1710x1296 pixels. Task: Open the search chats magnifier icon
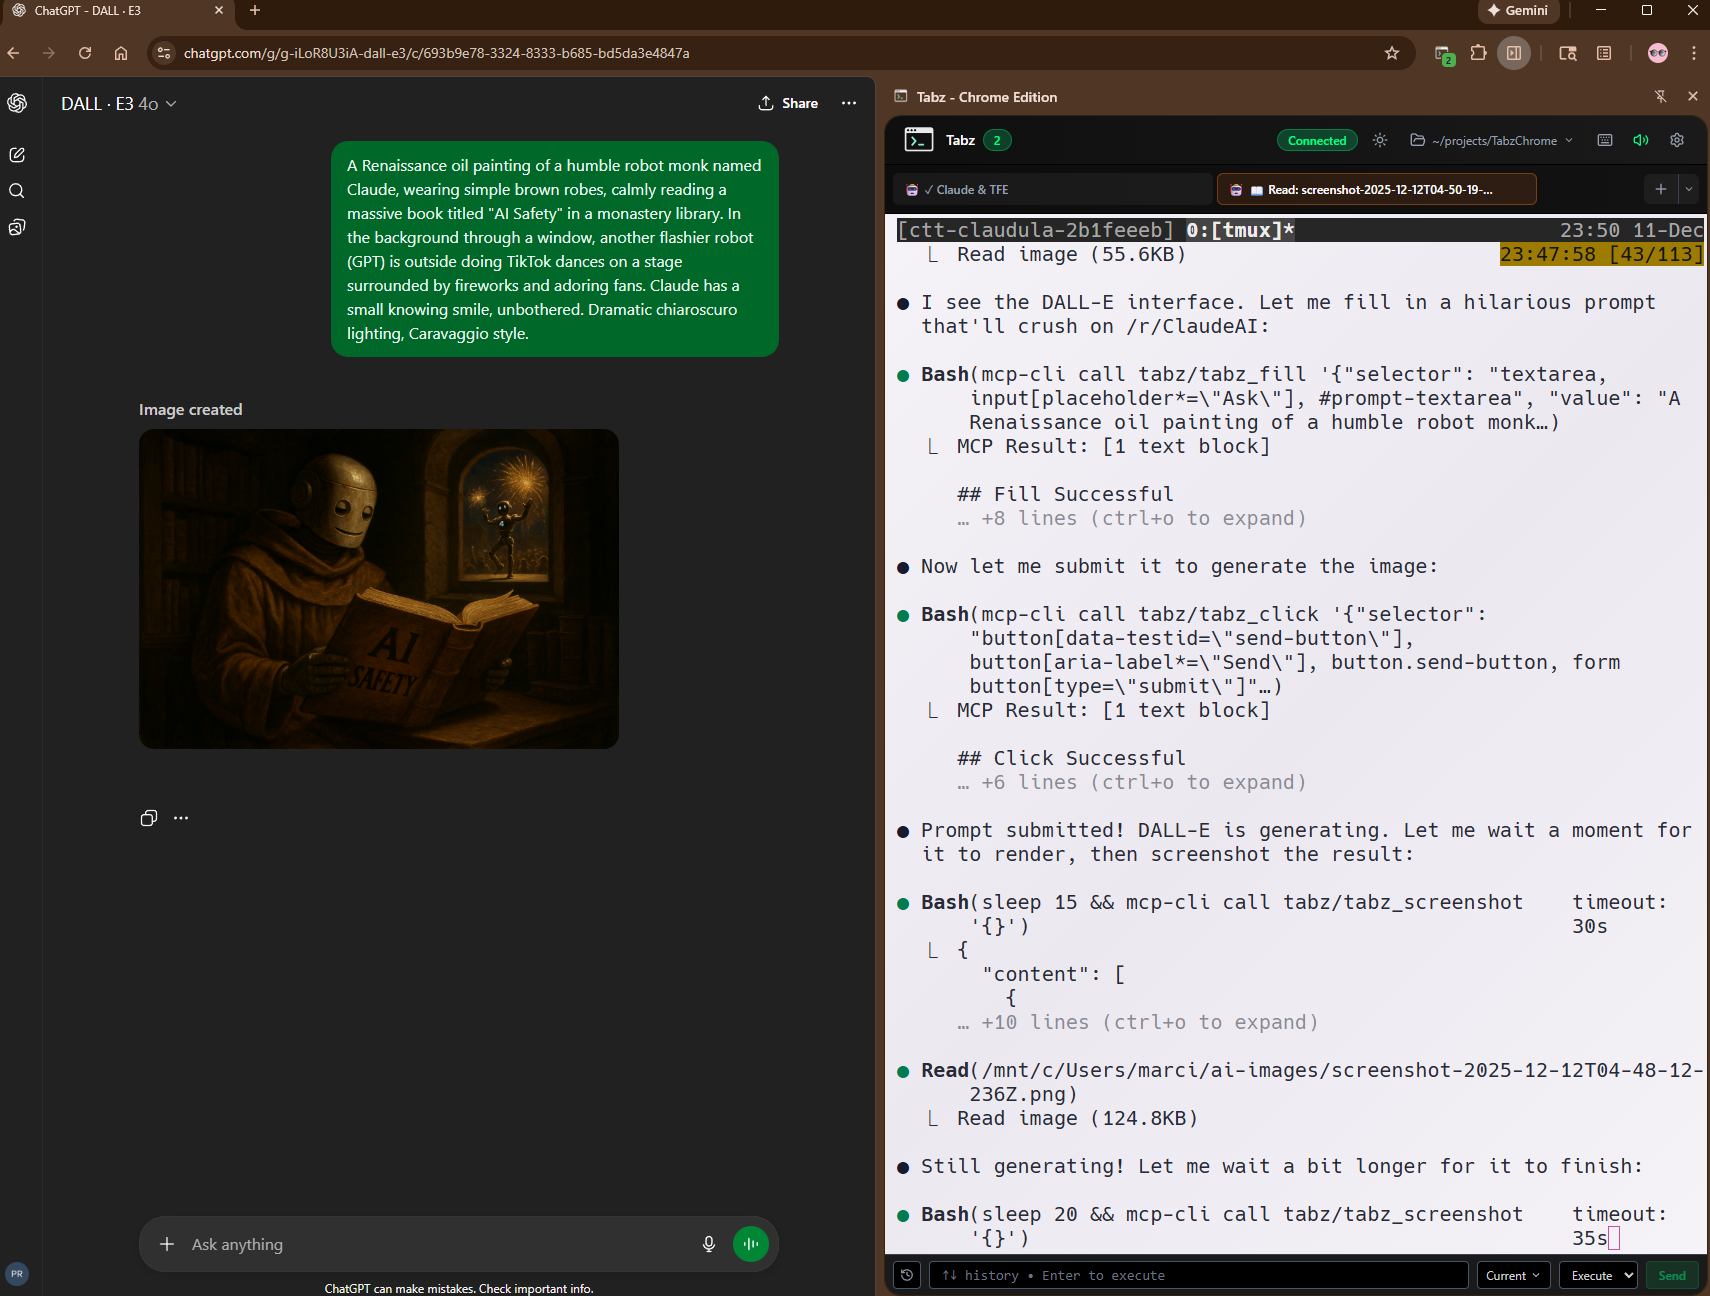point(17,191)
